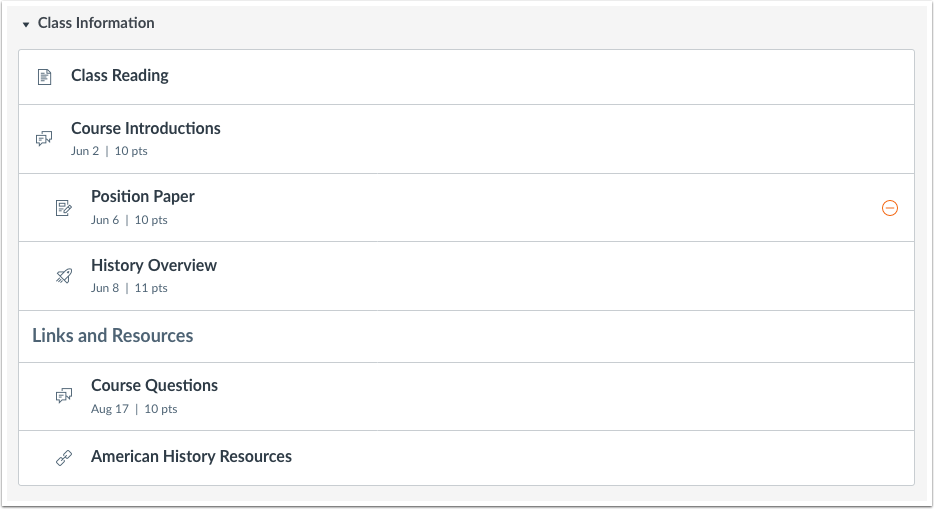Click the 11 pts label under History Overview

(x=151, y=288)
